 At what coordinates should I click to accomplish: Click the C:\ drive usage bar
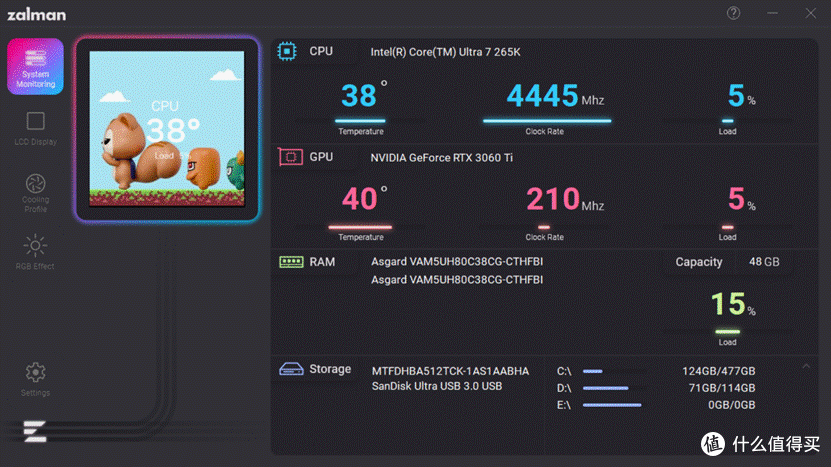tap(593, 371)
